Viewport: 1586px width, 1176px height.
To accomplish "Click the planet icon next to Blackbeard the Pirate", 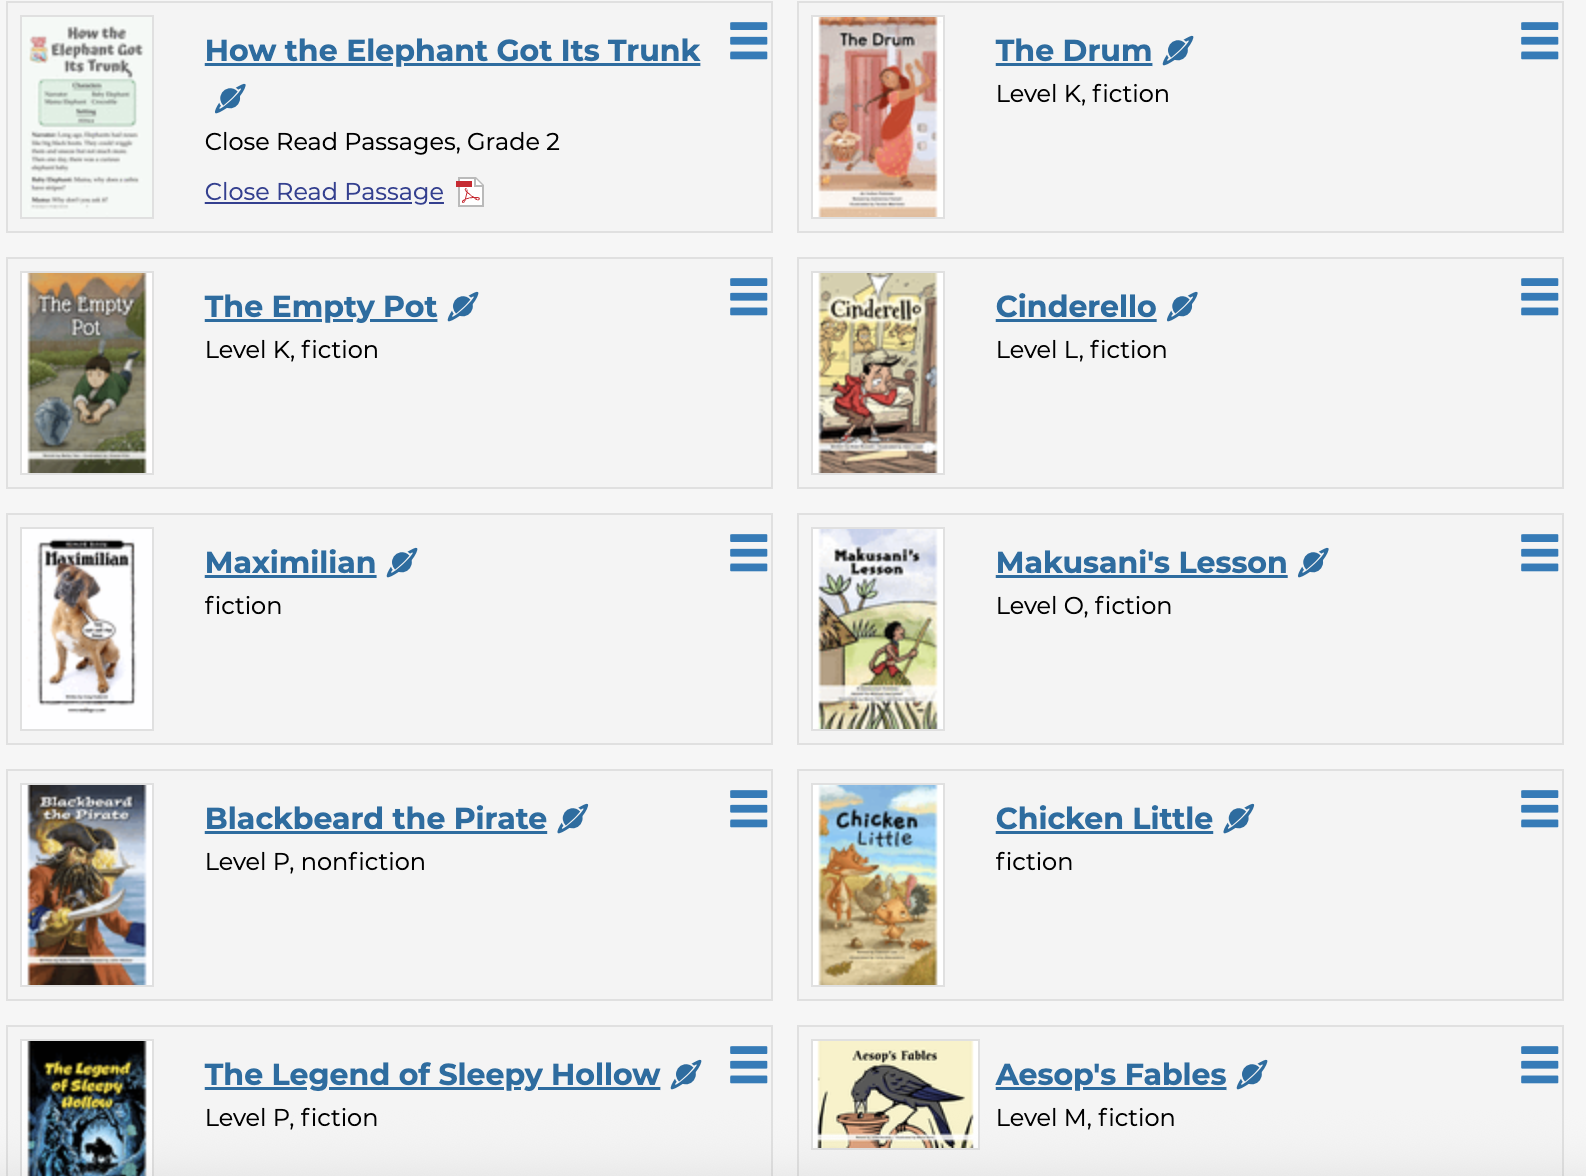I will 573,818.
